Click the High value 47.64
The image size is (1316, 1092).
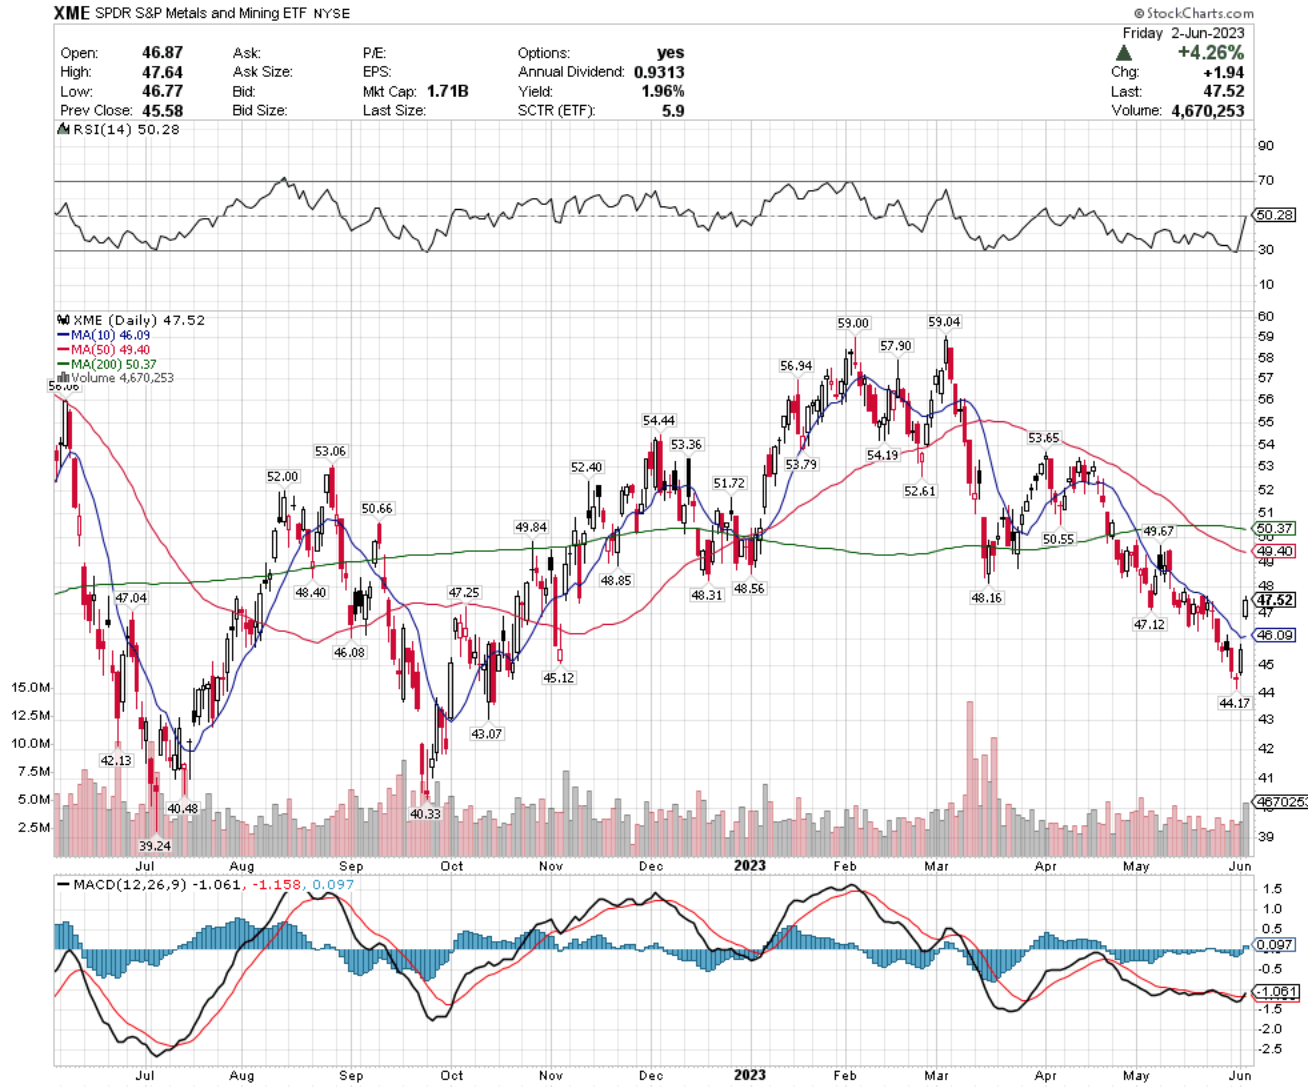tap(163, 72)
